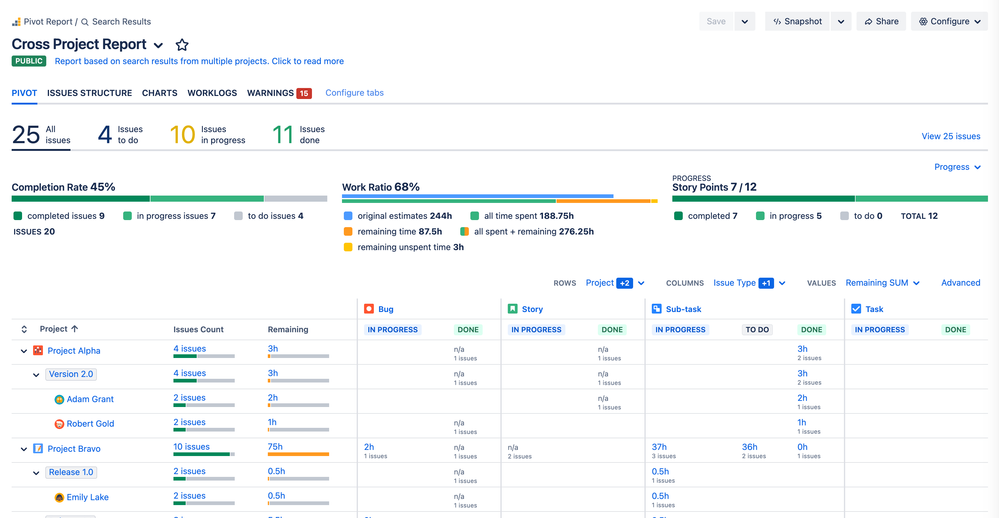Click the original estimates blue legend swatch
The width and height of the screenshot is (999, 518).
point(348,216)
